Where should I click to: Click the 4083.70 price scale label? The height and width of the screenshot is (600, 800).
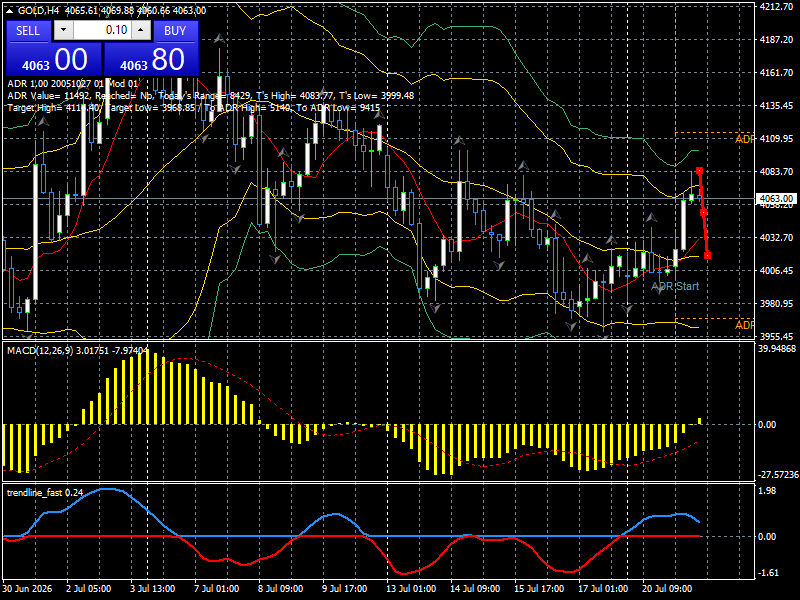click(776, 171)
